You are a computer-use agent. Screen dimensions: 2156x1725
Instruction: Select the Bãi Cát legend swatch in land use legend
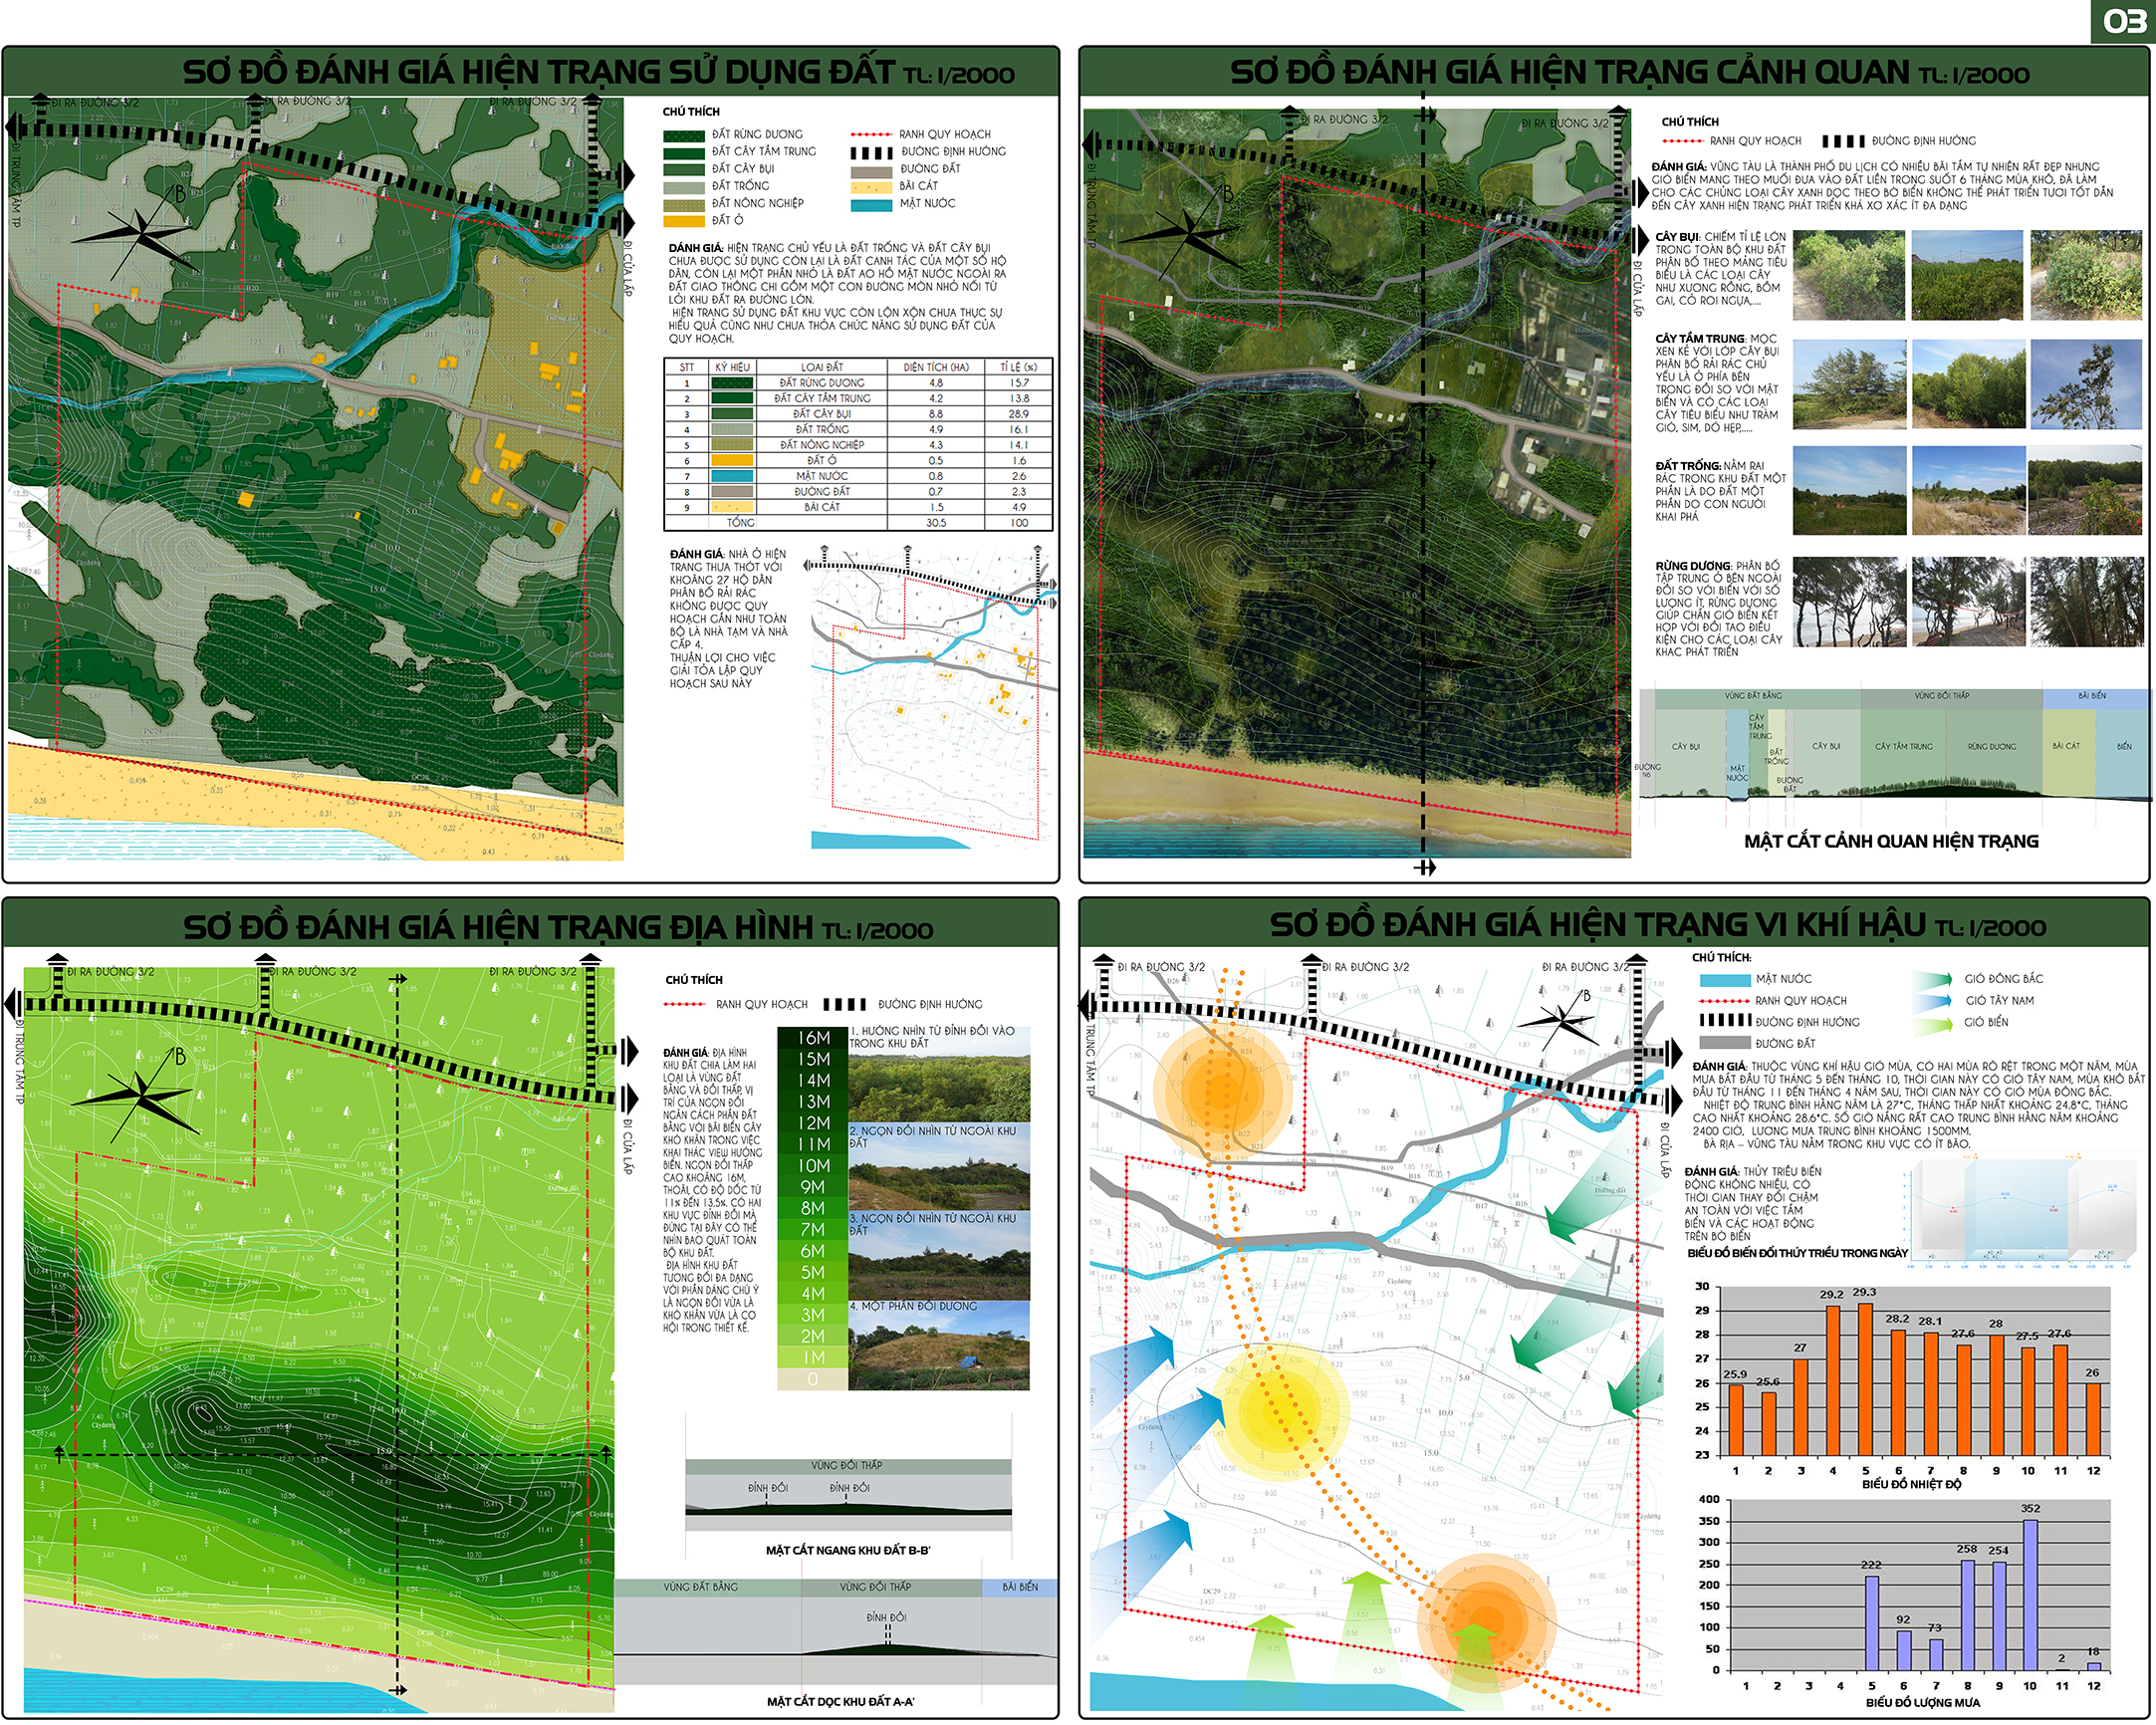point(871,186)
